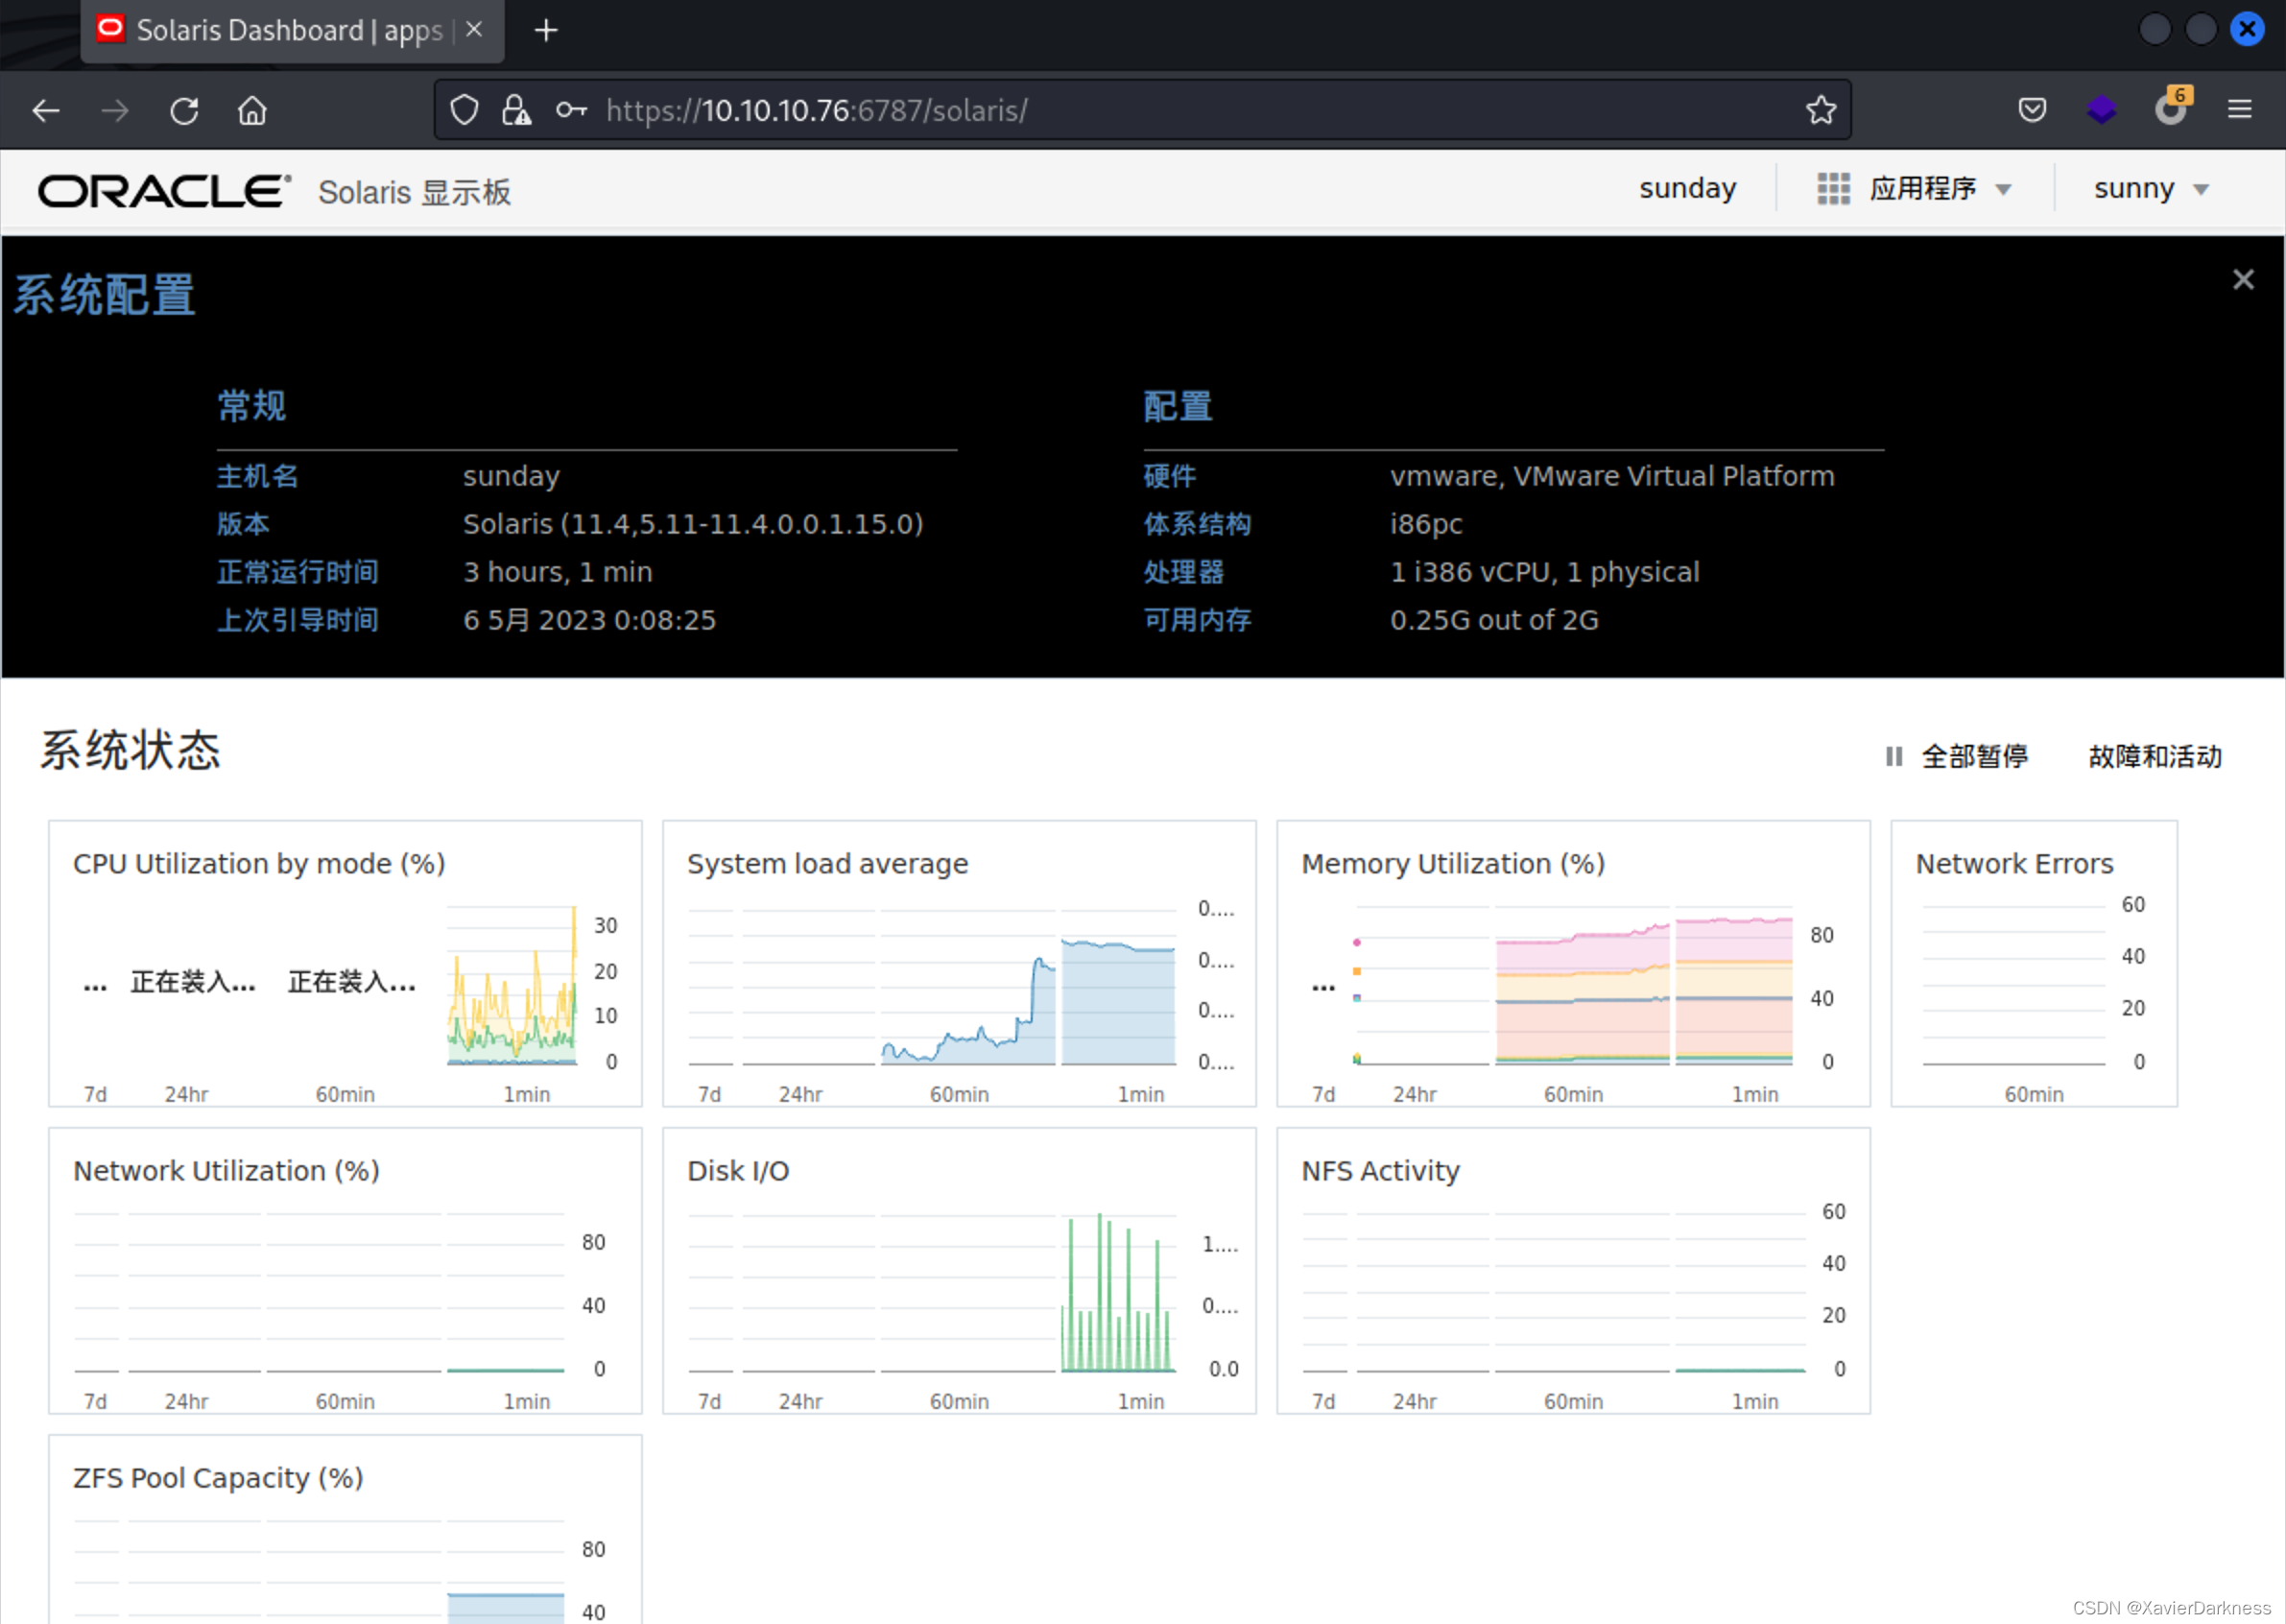2286x1624 pixels.
Task: Open a new browser tab
Action: 546,31
